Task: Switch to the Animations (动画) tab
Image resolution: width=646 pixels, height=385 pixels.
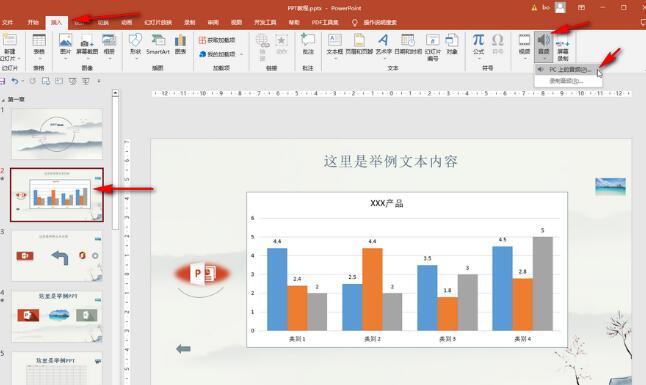Action: point(126,23)
